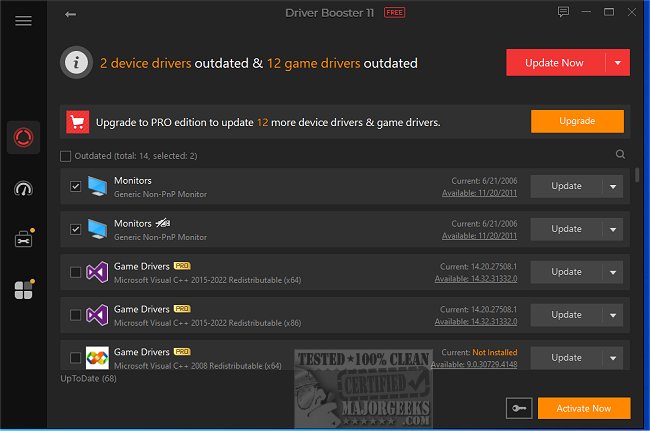Viewport: 650px width, 431px height.
Task: Click the red shopping cart icon
Action: 78,122
